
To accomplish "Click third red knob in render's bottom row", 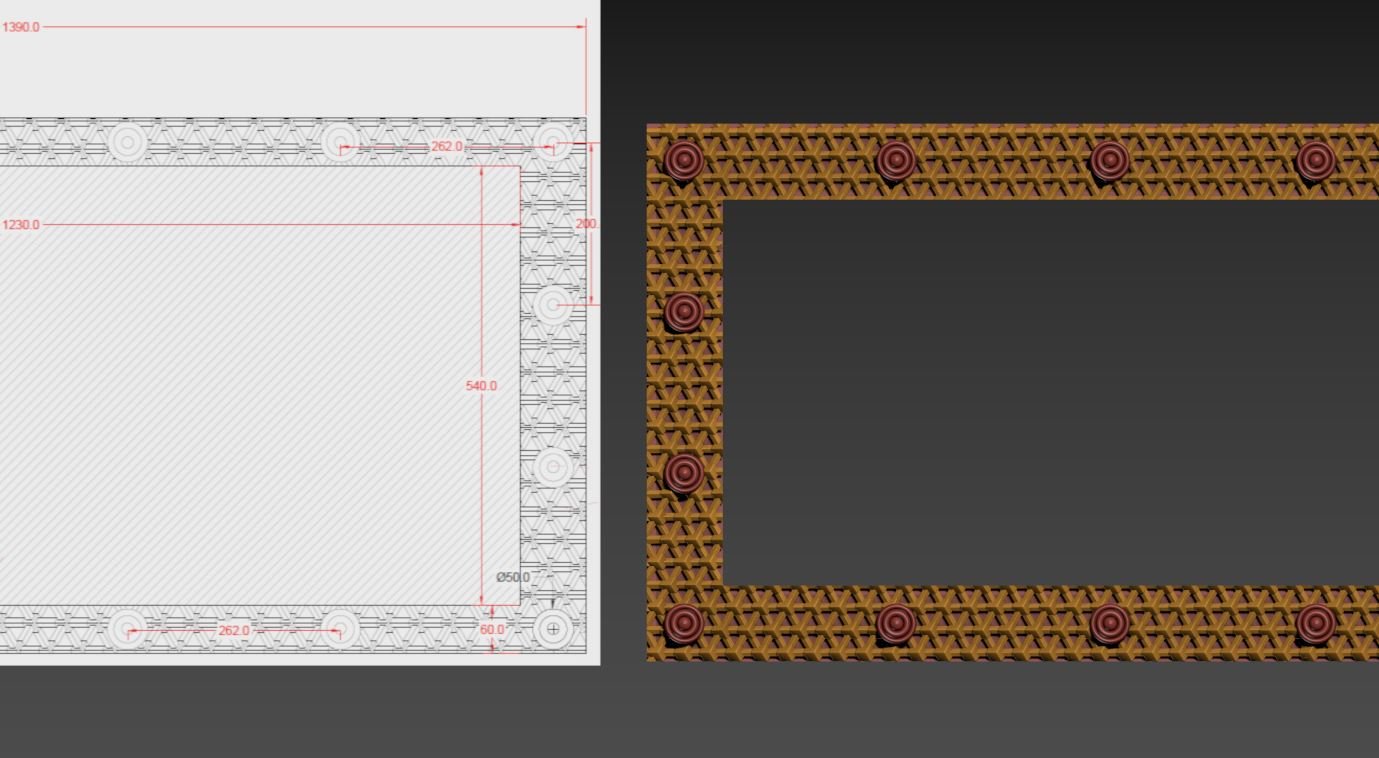I will click(x=1110, y=623).
